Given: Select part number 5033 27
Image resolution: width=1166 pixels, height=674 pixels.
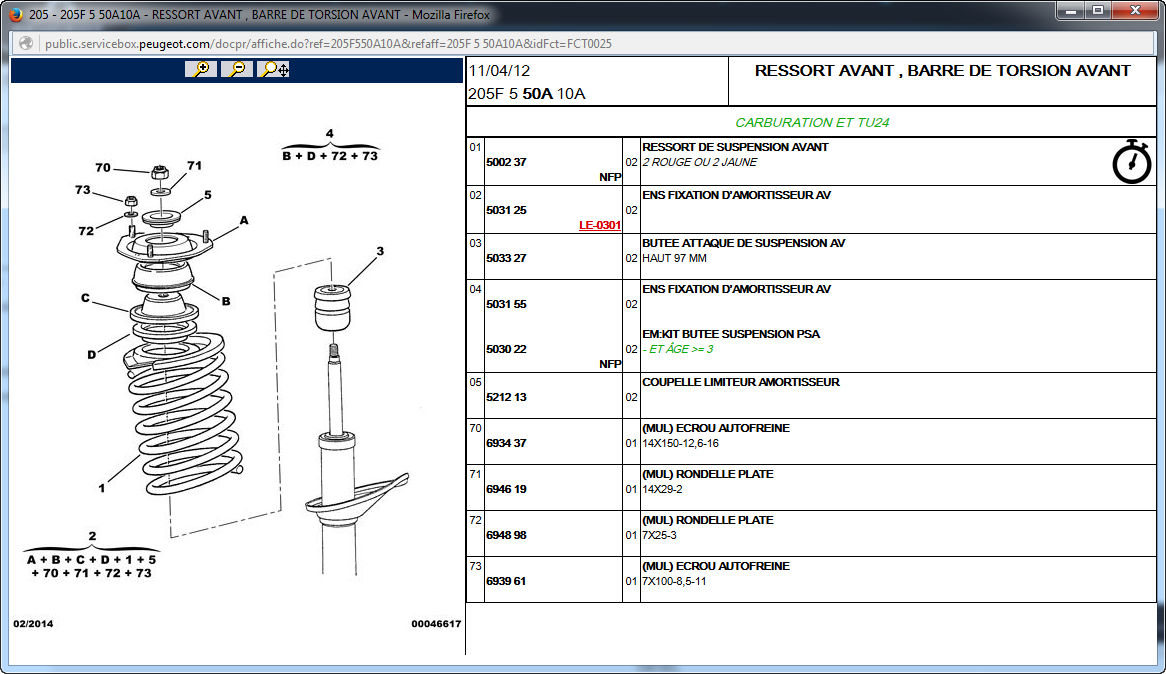Looking at the screenshot, I should coord(506,258).
